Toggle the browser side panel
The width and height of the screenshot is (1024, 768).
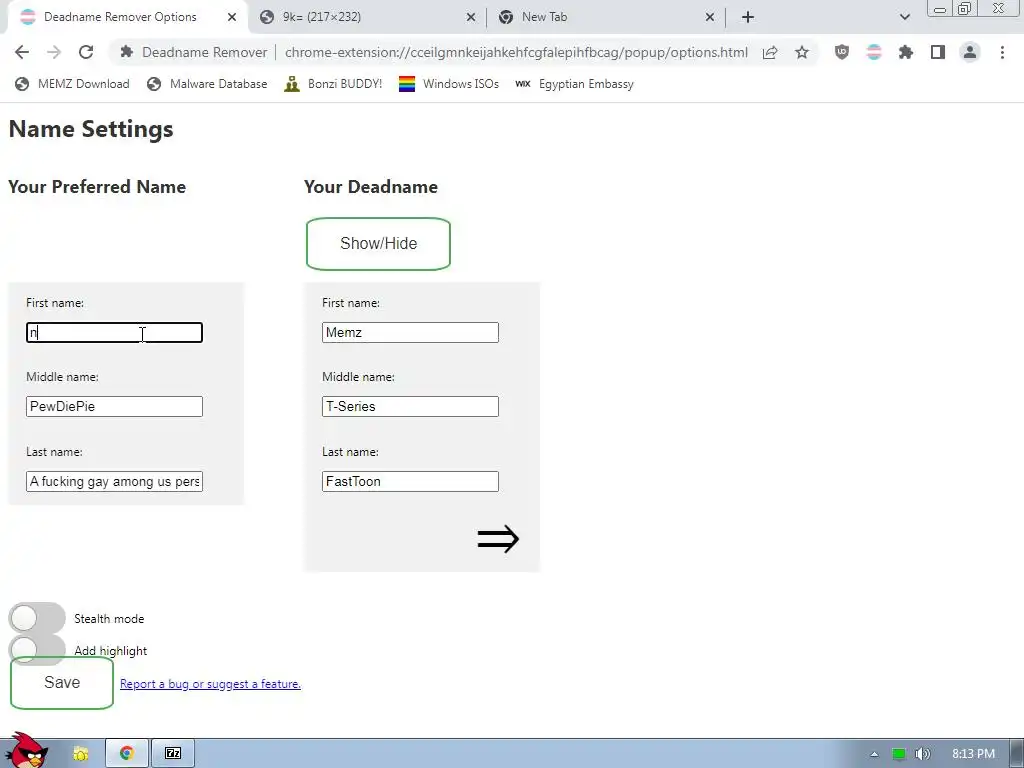938,52
